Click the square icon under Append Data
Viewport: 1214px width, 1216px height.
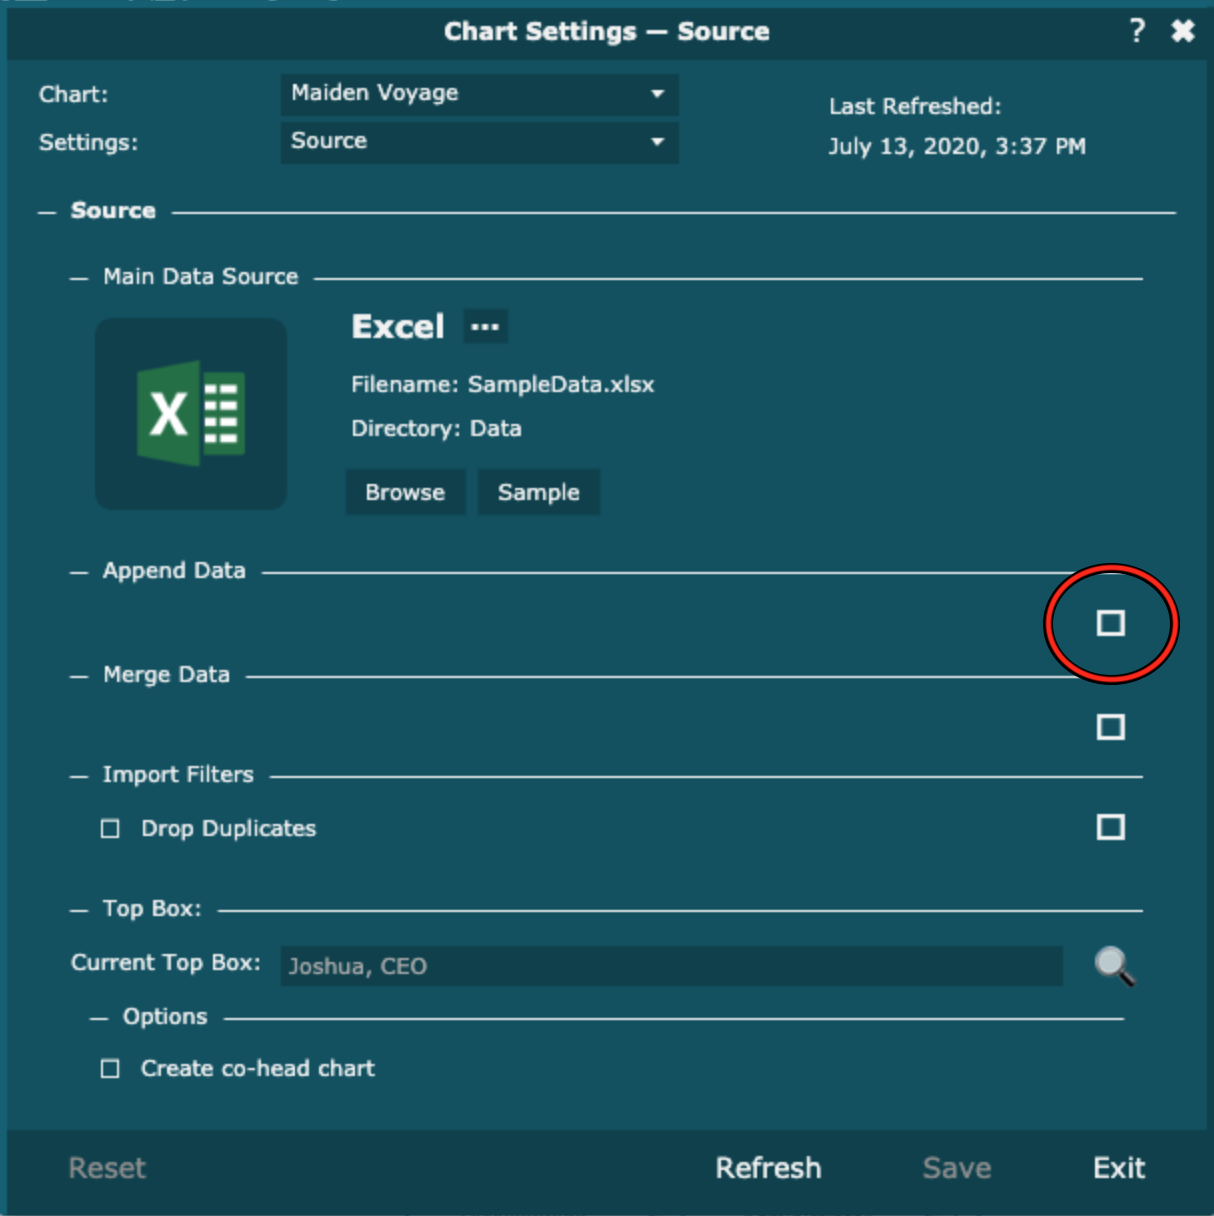1110,623
